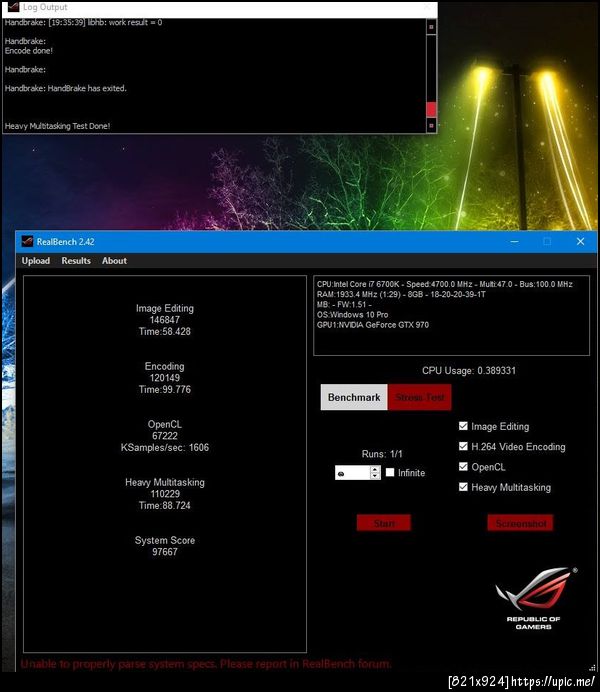Click the Heavy Multitasking score 110229

click(165, 494)
